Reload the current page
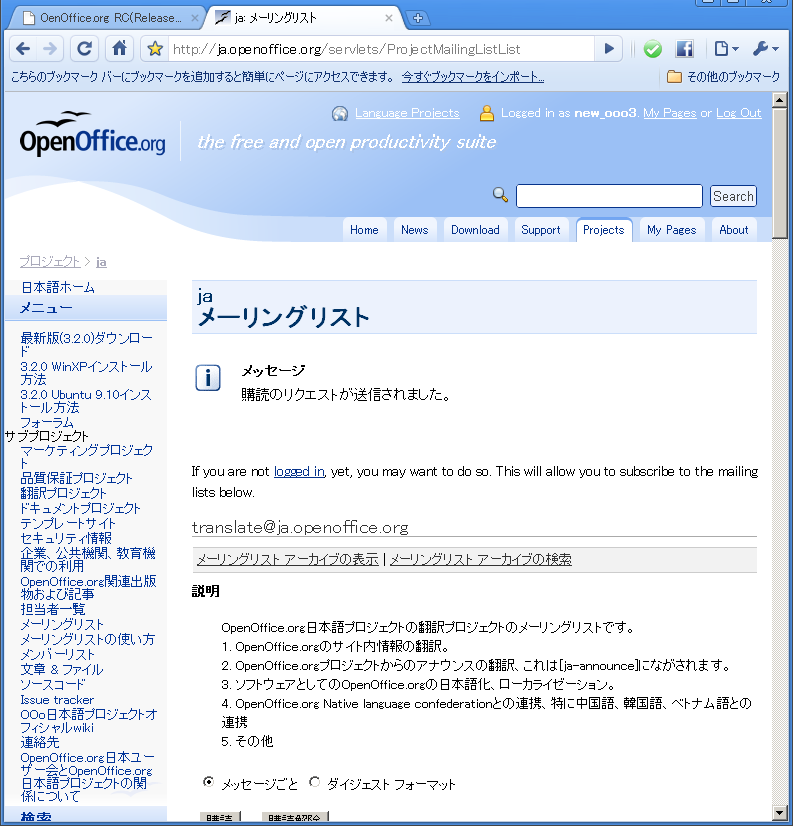The width and height of the screenshot is (793, 826). click(x=84, y=49)
